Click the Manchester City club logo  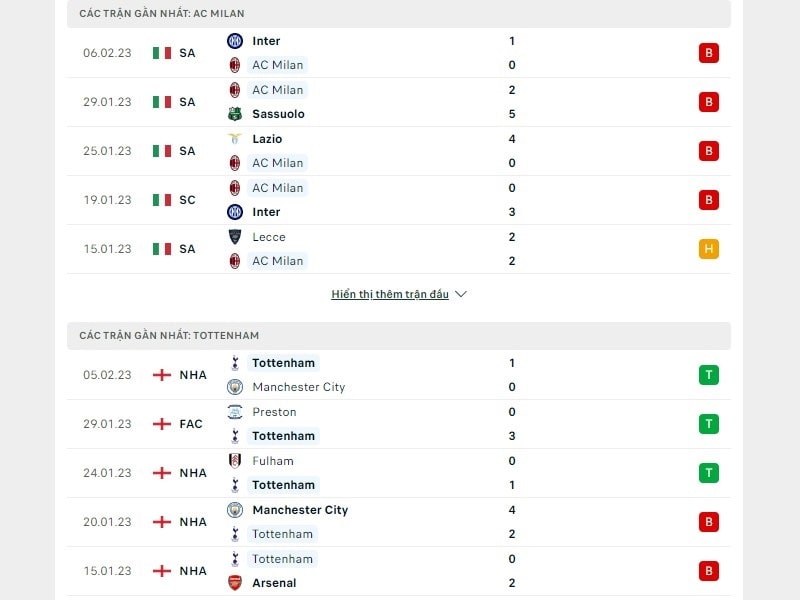233,387
